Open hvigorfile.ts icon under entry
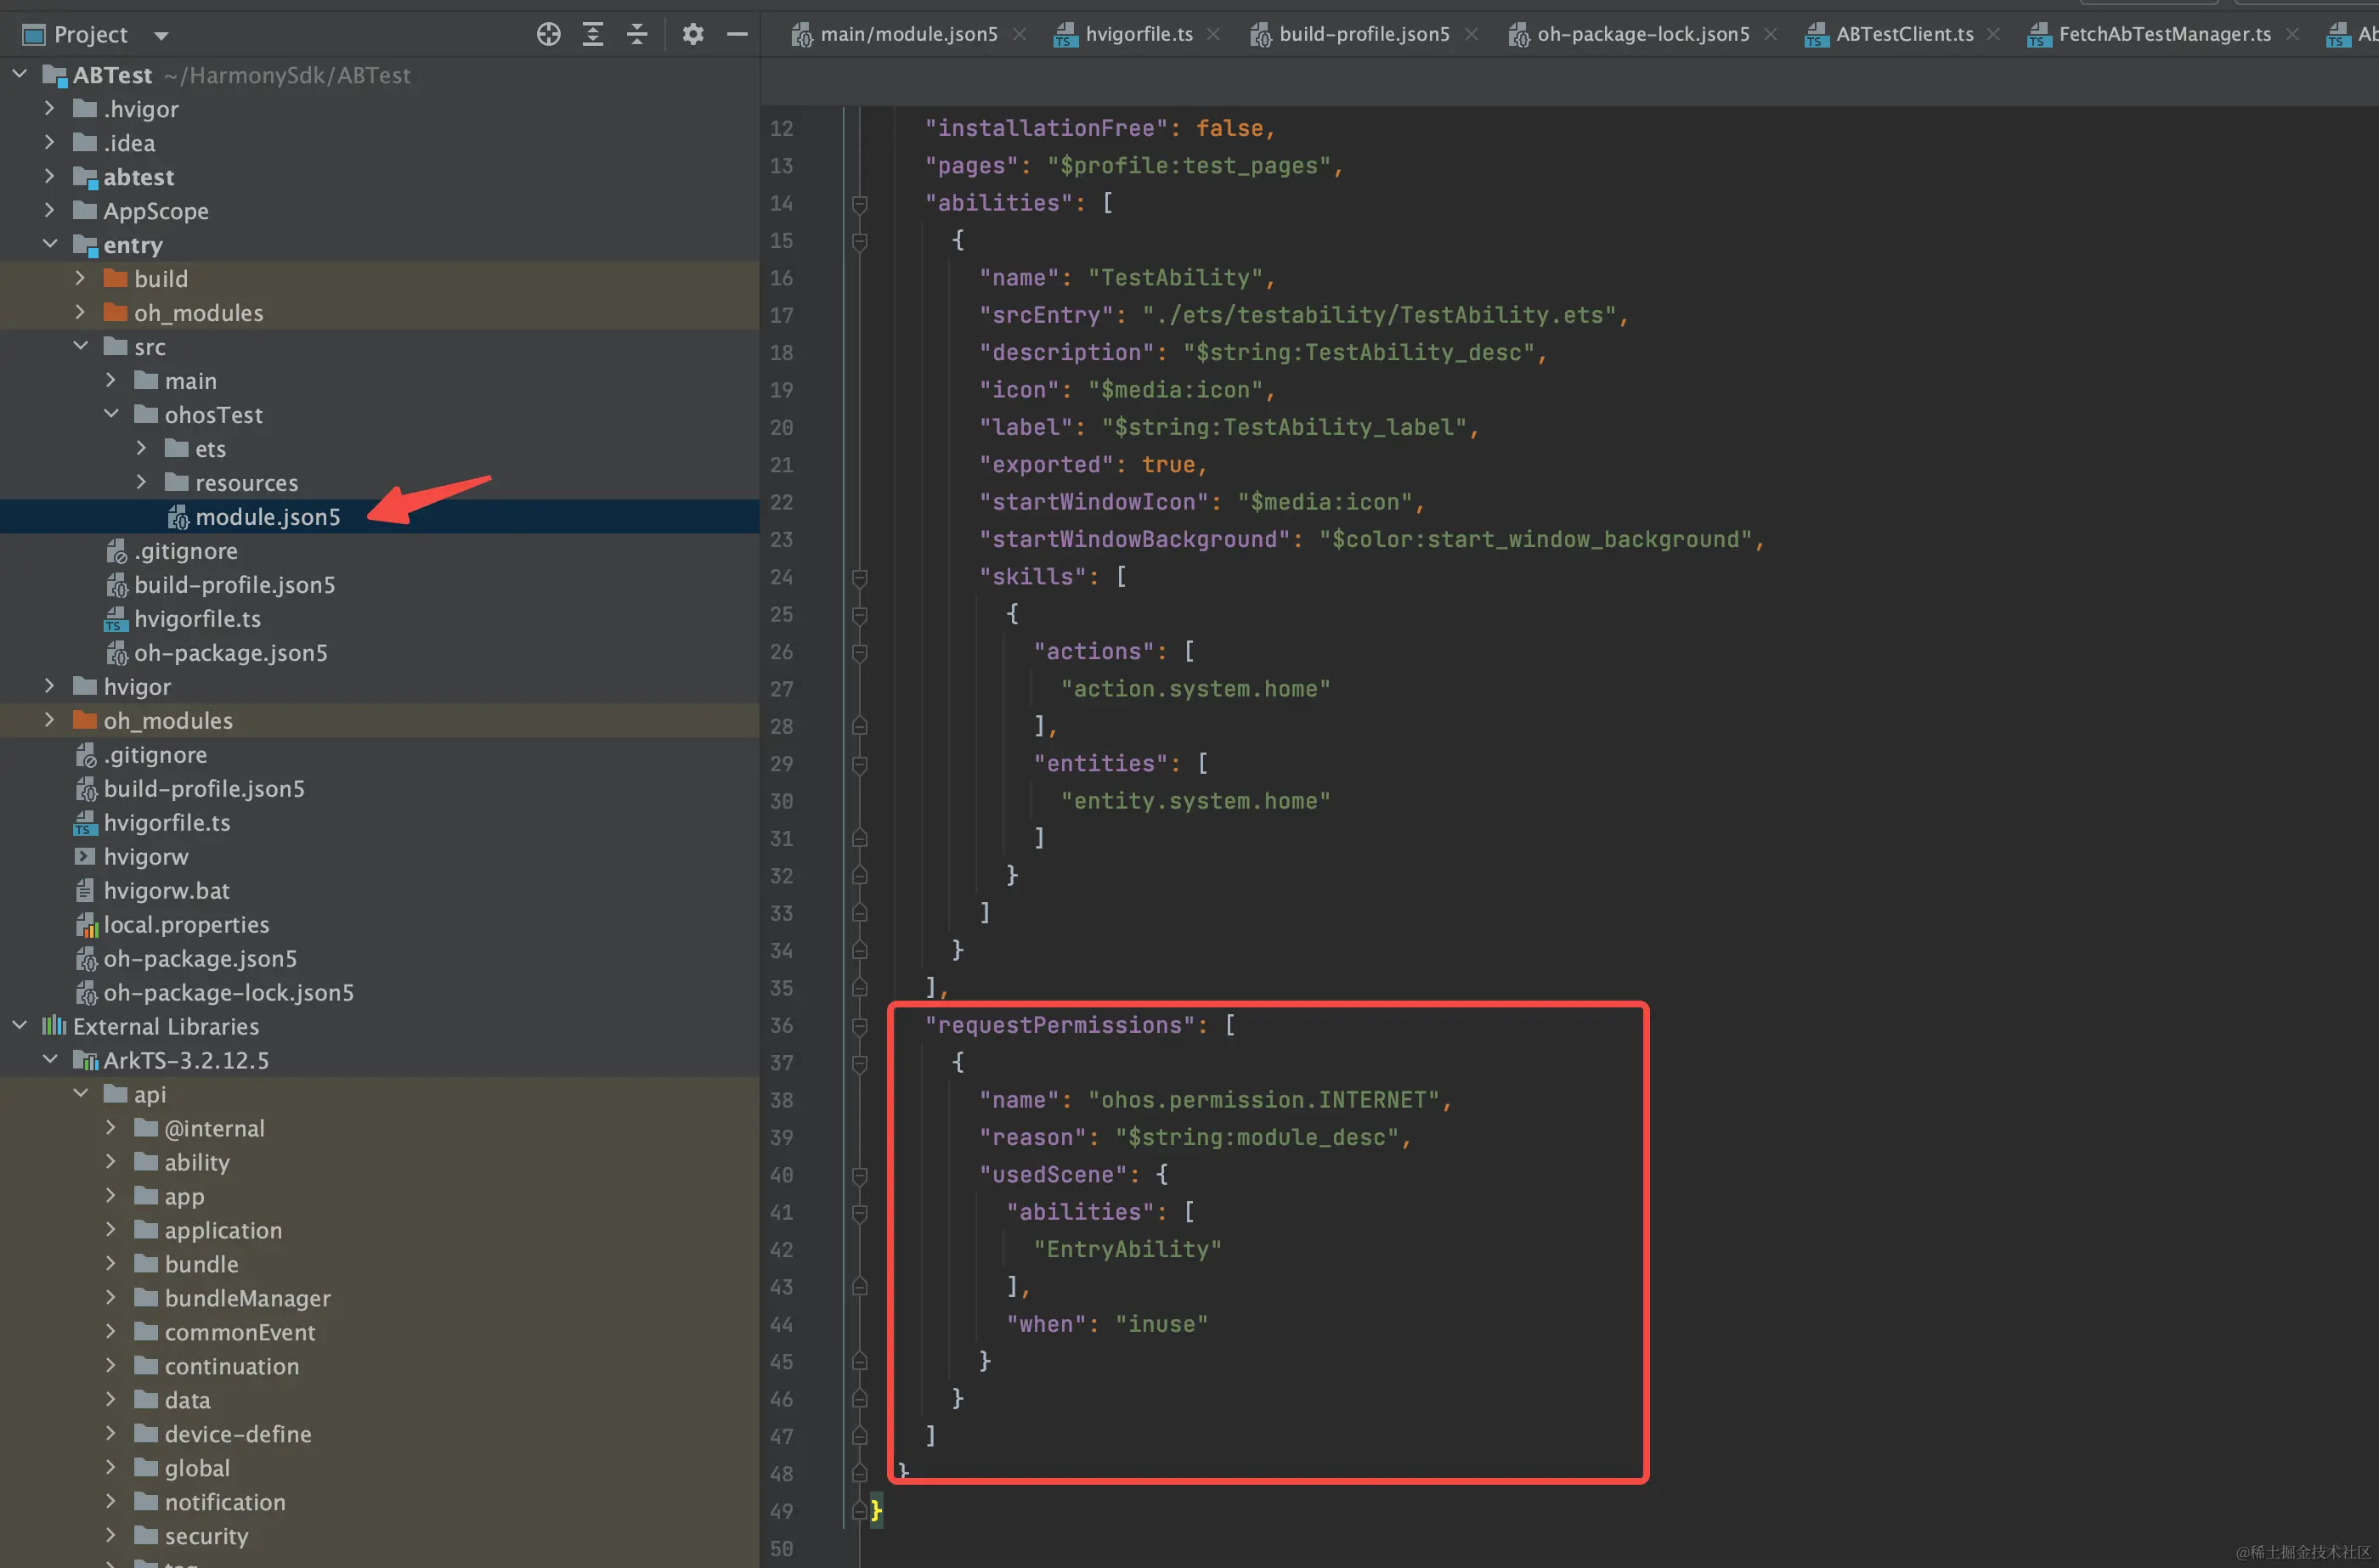Screen dimensions: 2379x1568 [x=116, y=619]
